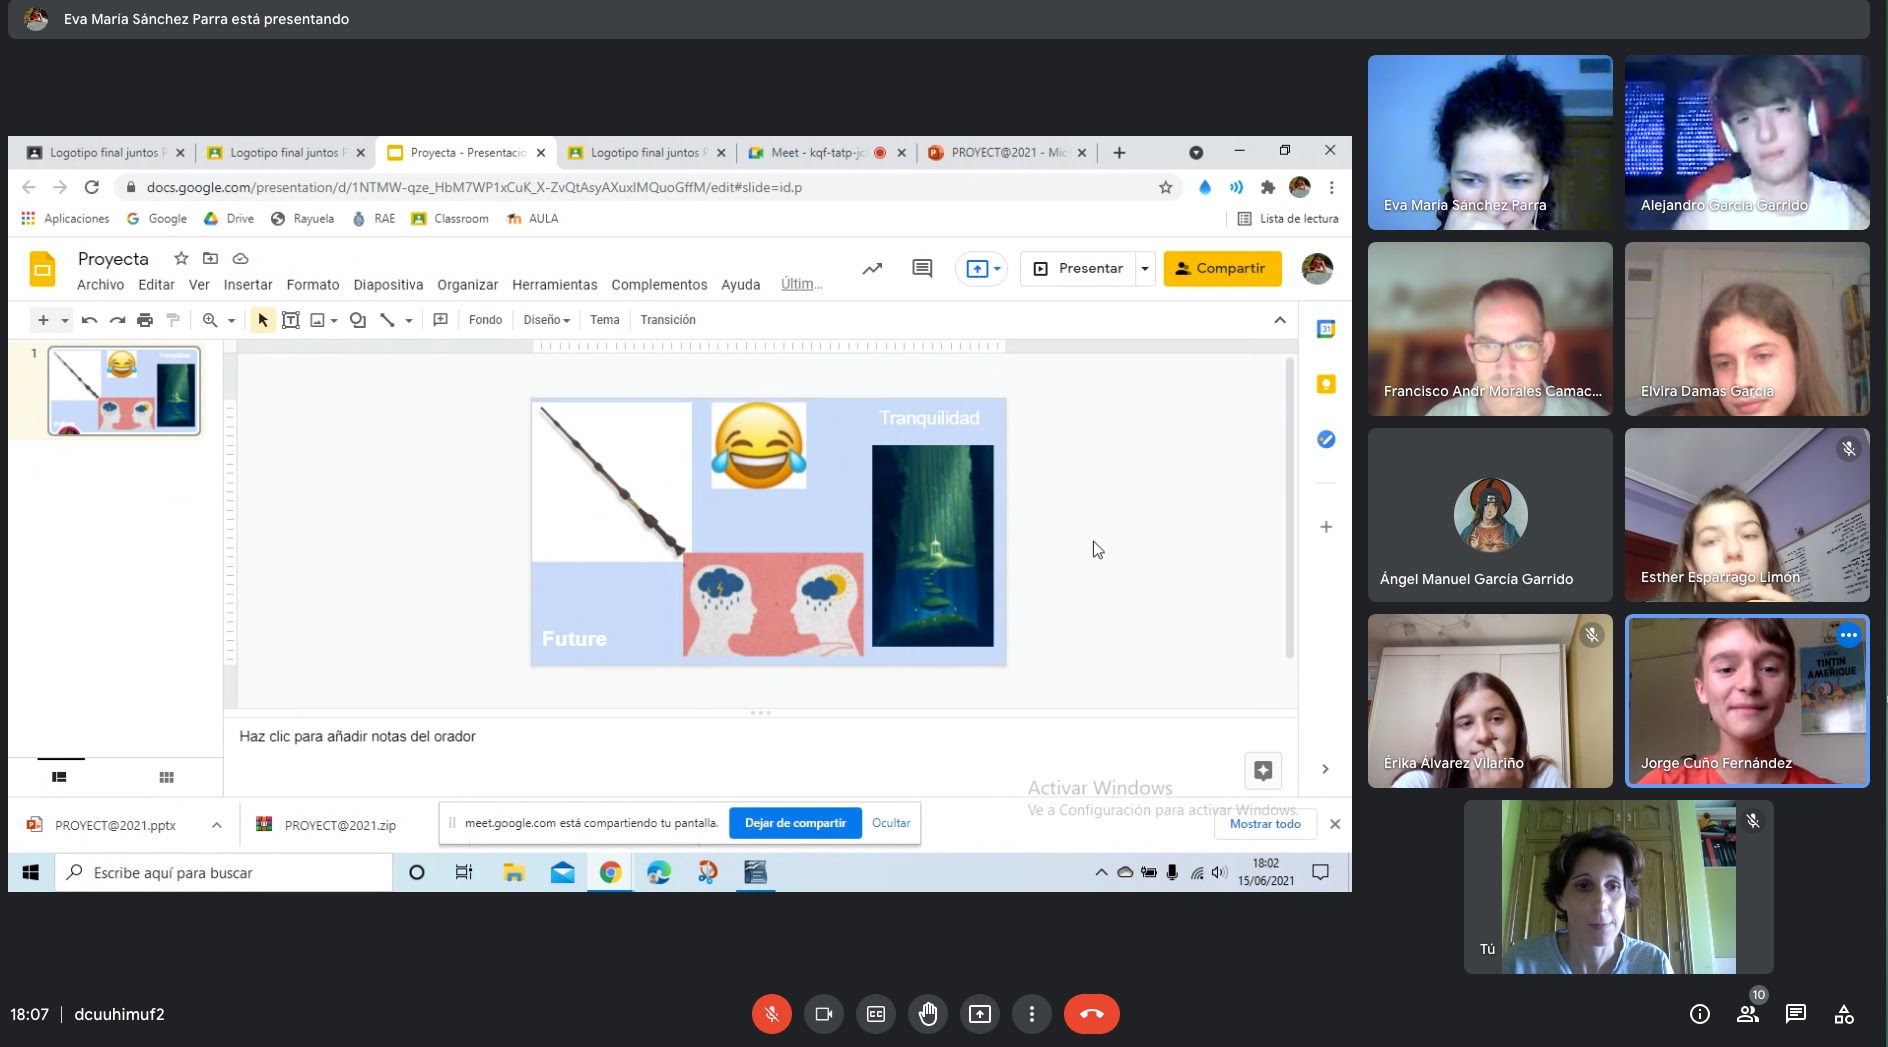This screenshot has width=1888, height=1047.
Task: Open the Herramientas menu
Action: pos(554,284)
